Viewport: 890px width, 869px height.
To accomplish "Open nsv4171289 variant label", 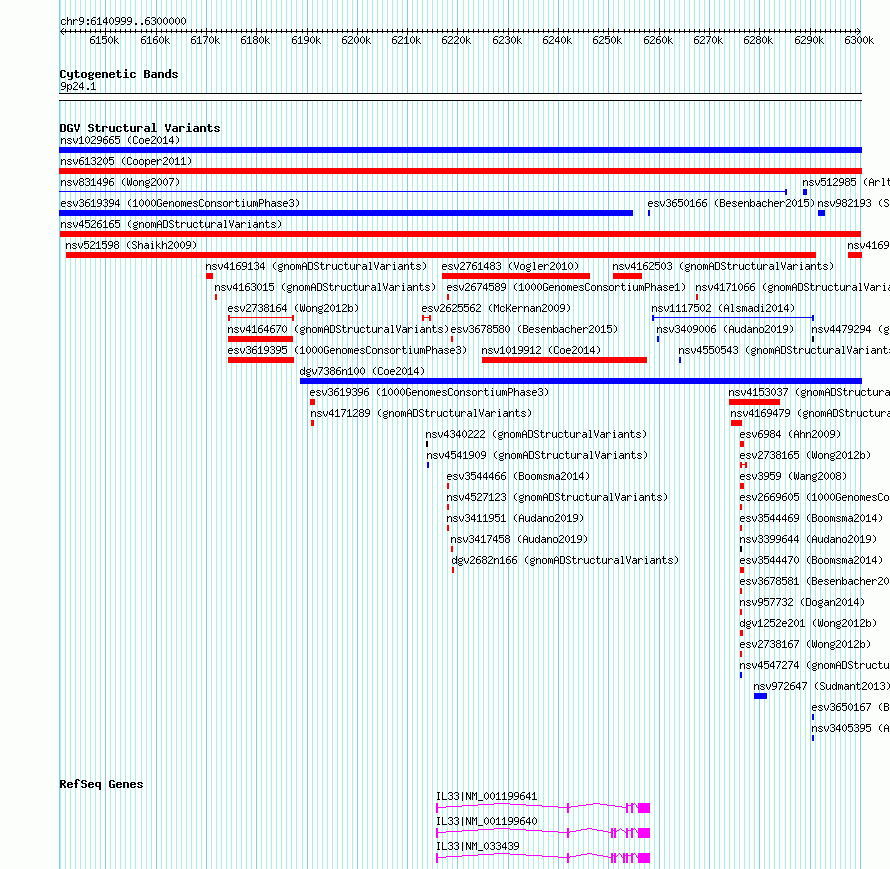I will pos(421,413).
